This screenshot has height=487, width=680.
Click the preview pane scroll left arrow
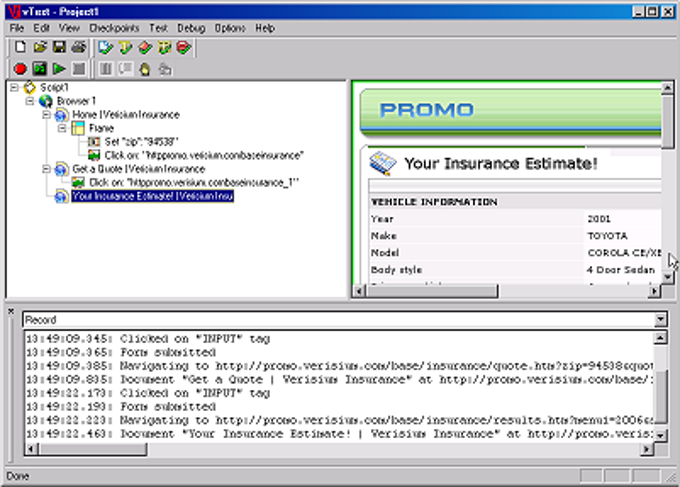359,291
